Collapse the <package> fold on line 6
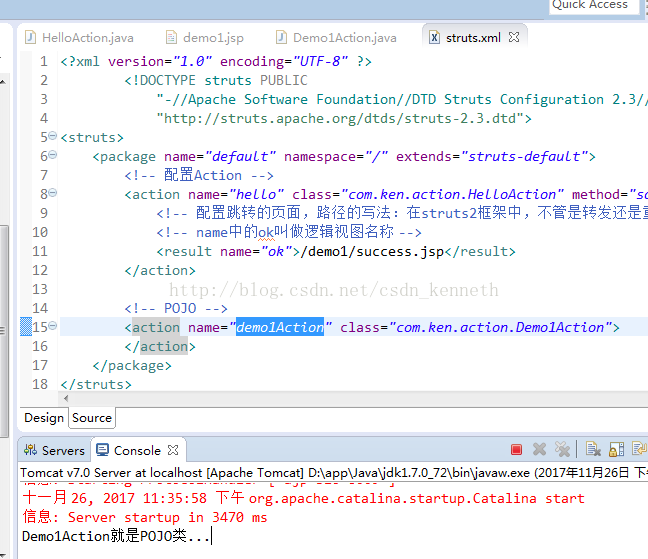 click(52, 155)
